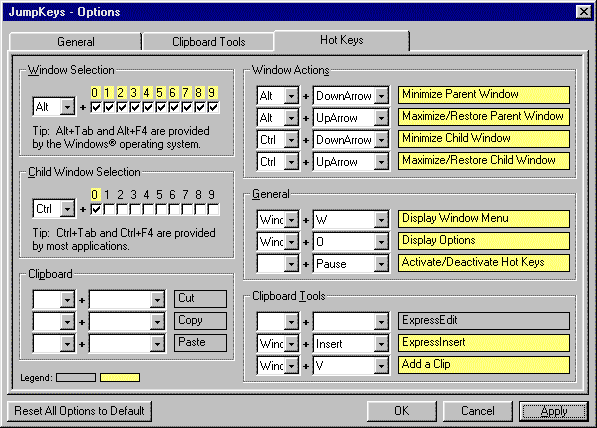Click Display Options label

484,241
